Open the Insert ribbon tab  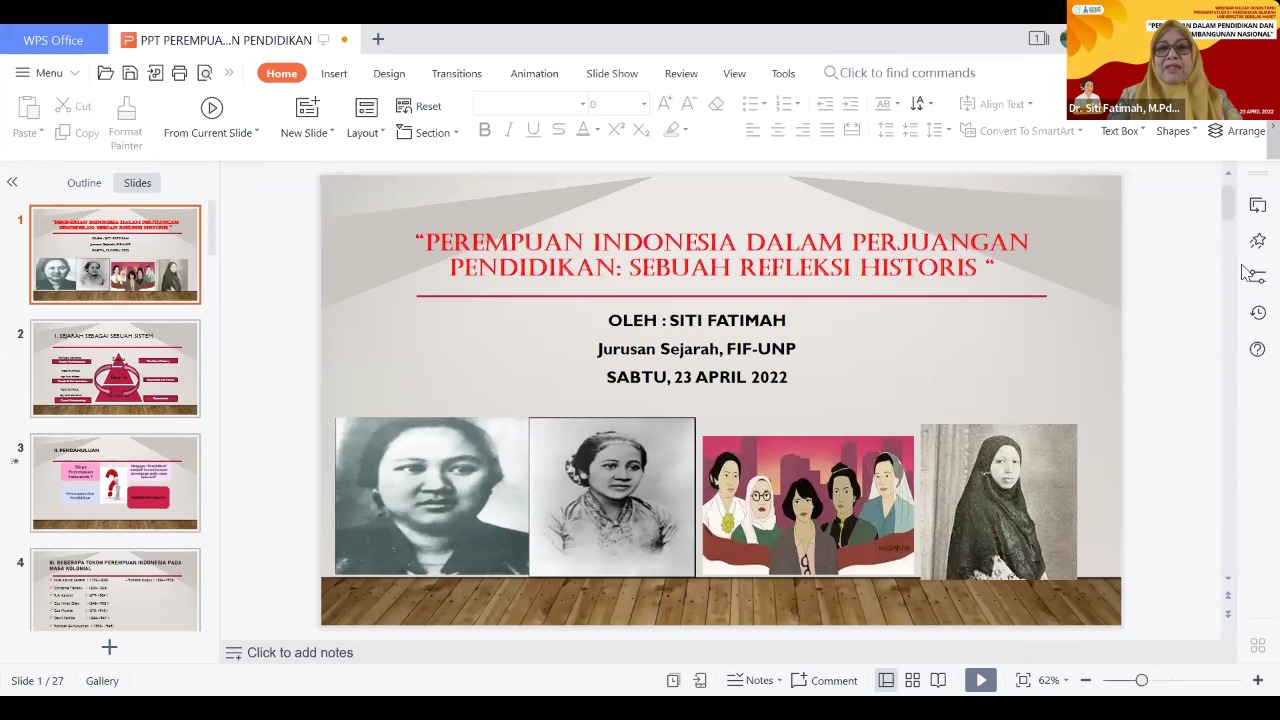[x=334, y=73]
